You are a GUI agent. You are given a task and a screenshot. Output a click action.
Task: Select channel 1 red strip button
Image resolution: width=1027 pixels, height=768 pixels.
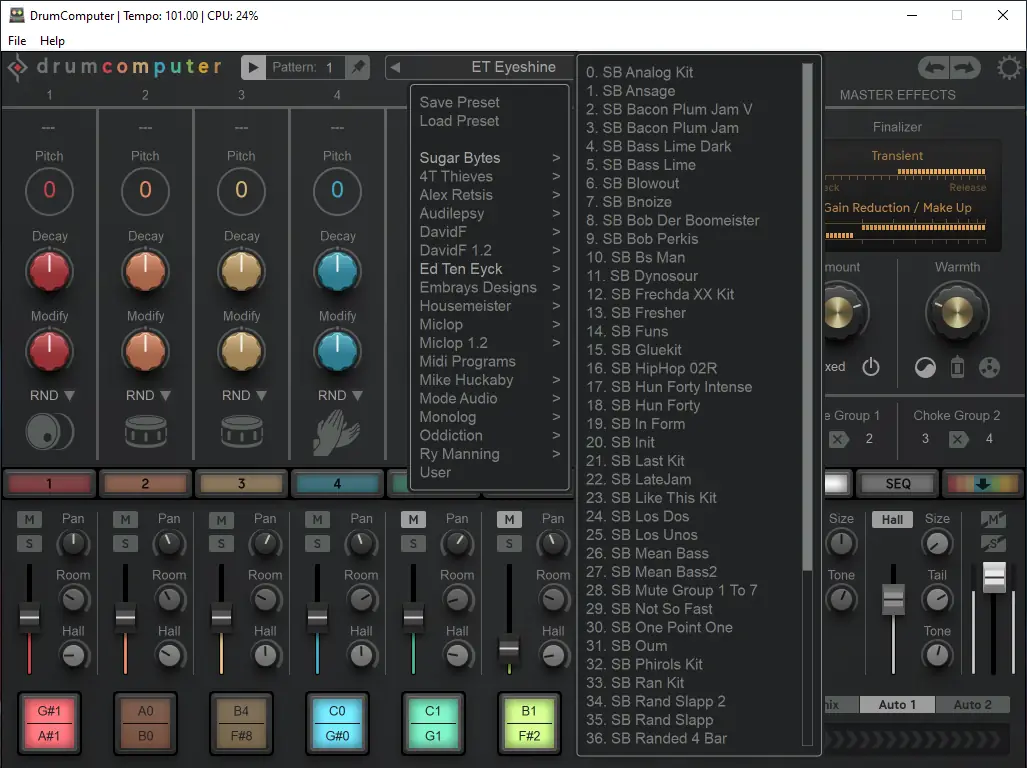coord(49,484)
